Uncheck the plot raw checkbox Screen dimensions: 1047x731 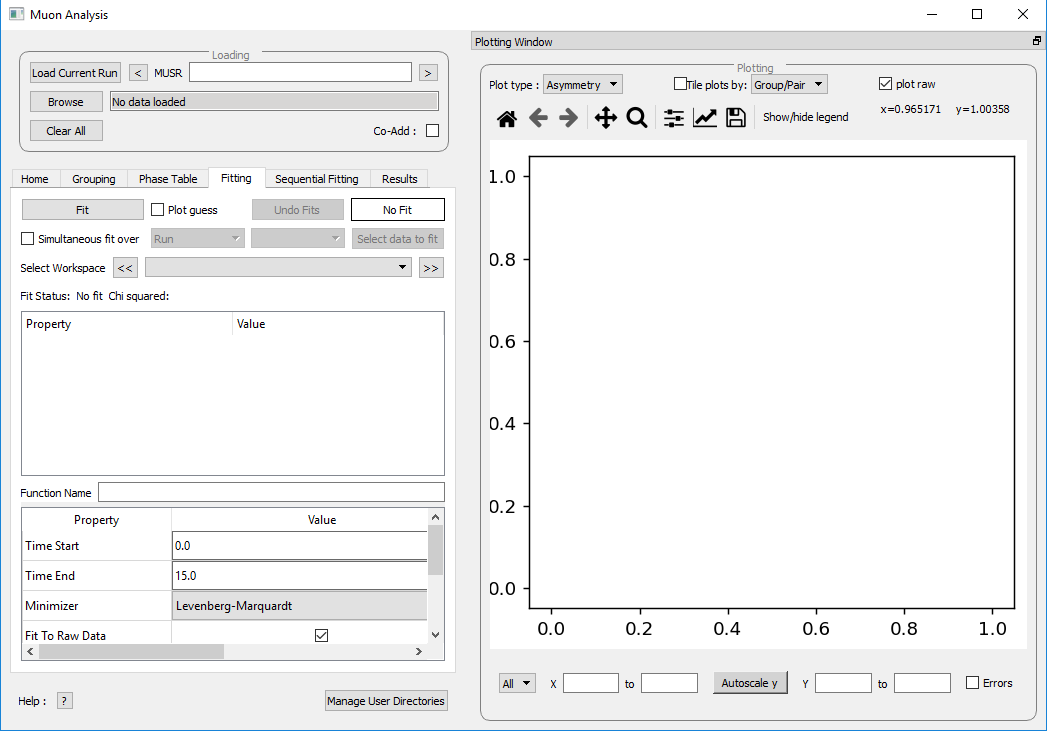[x=884, y=84]
